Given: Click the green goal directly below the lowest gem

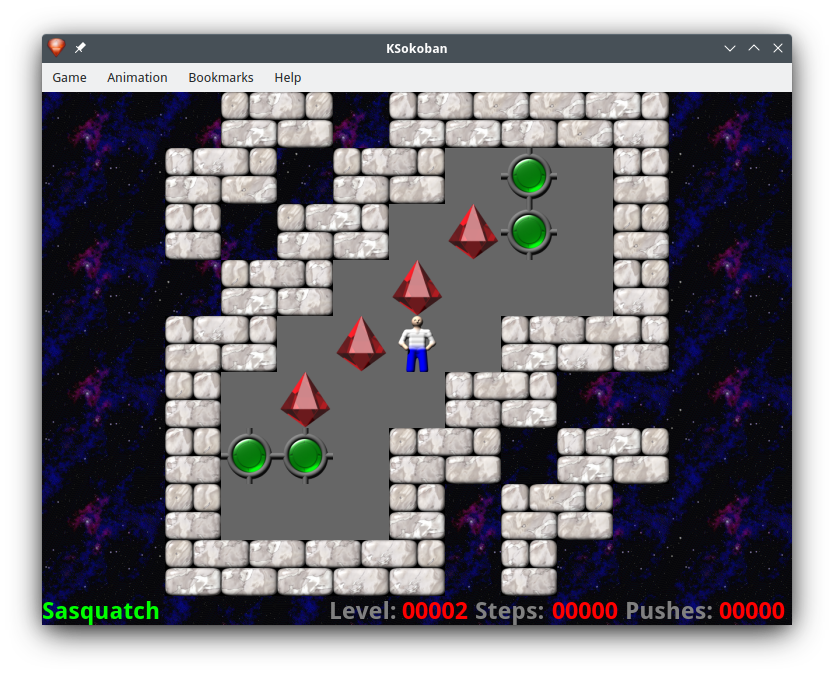Looking at the screenshot, I should click(x=304, y=455).
